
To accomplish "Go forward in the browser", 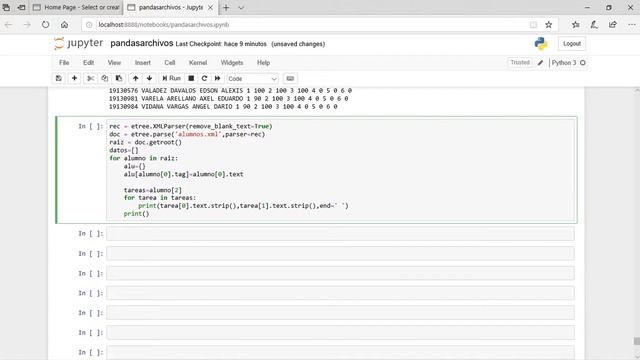I will click(x=27, y=25).
